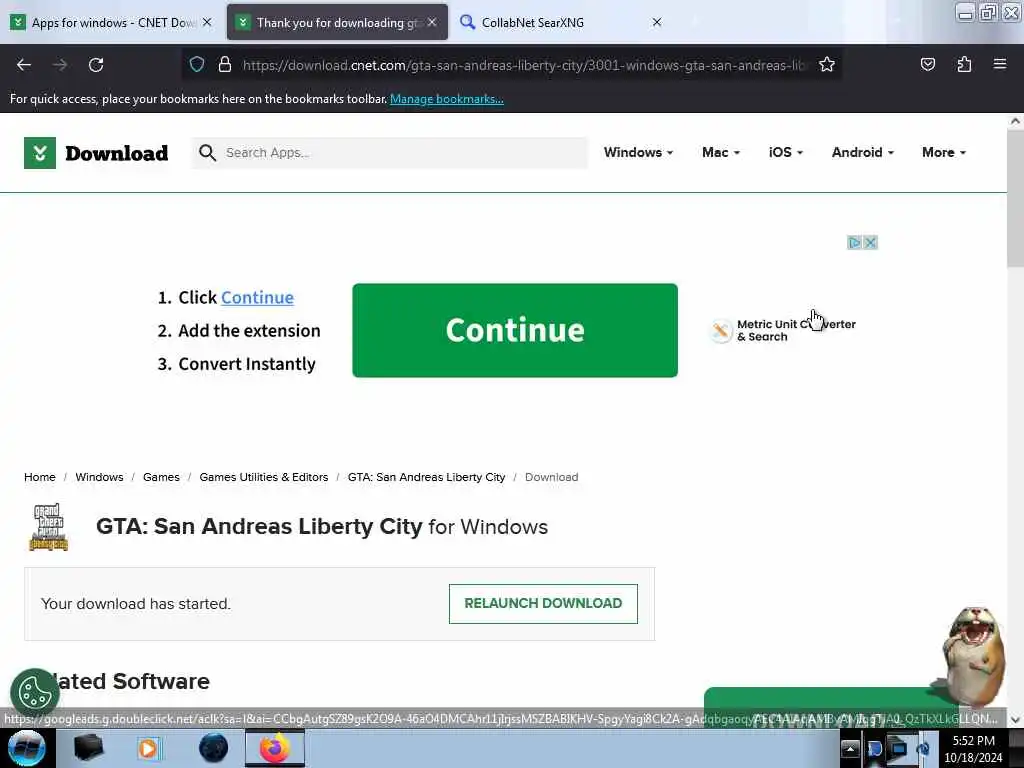
Task: Click the search magnifier icon
Action: coord(207,153)
